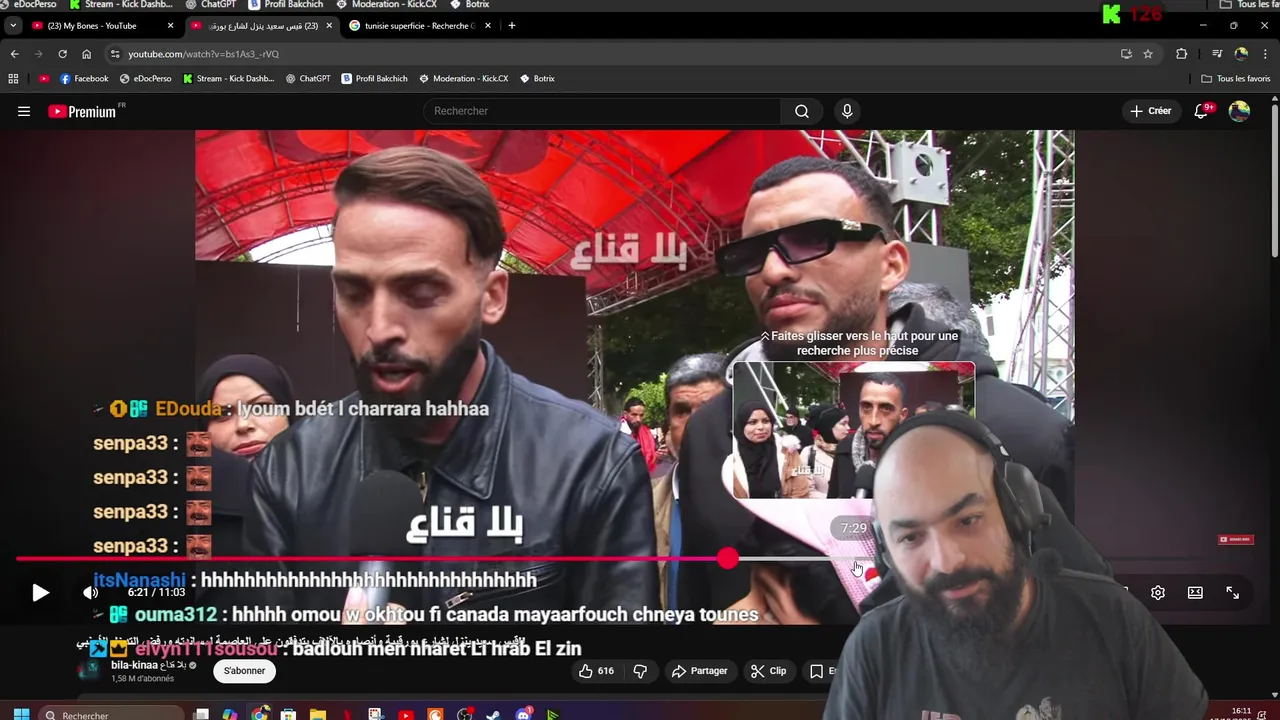
Task: Open the browser home page
Action: point(86,54)
